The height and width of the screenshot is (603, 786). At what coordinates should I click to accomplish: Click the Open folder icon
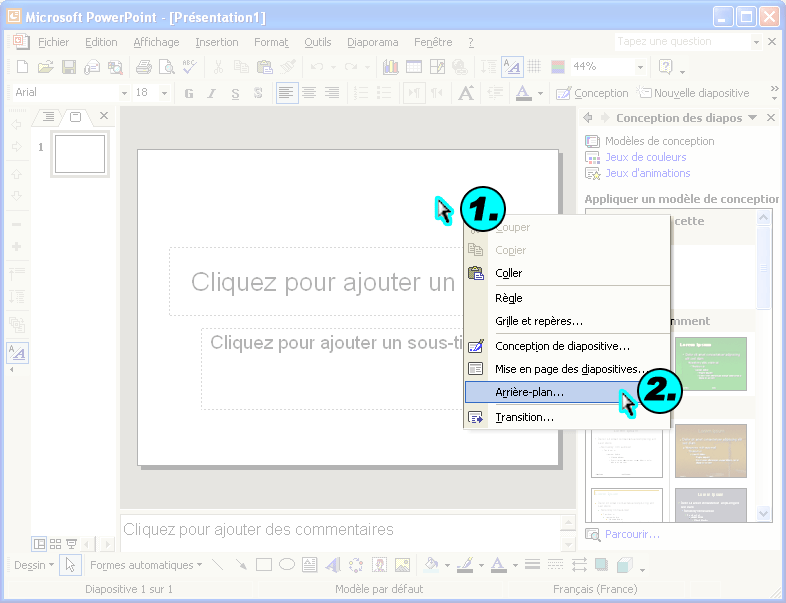[46, 66]
